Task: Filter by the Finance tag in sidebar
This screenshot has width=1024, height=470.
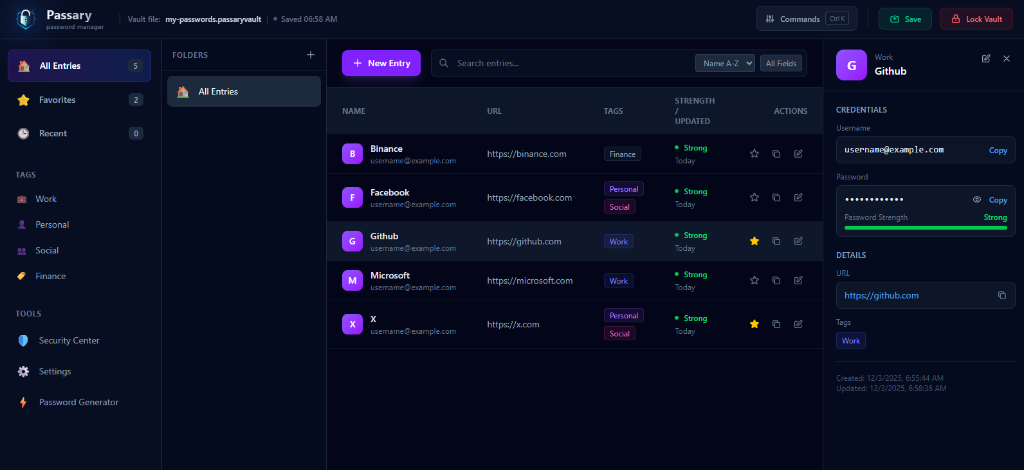Action: 50,276
